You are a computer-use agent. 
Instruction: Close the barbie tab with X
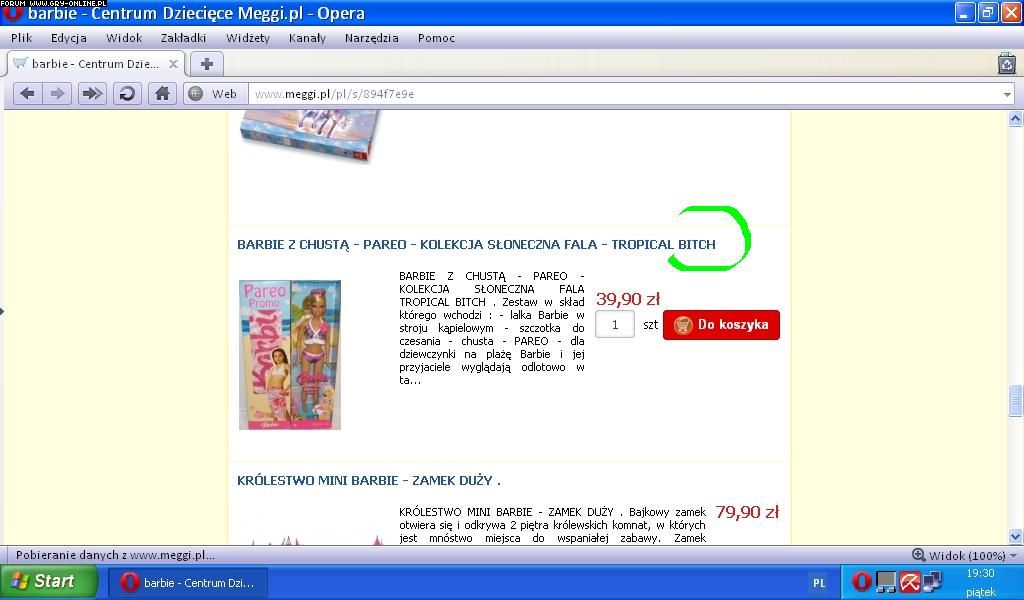(x=173, y=64)
